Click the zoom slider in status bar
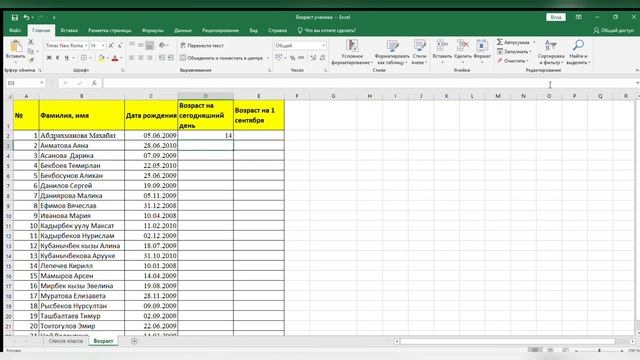Image resolution: width=640 pixels, height=360 pixels. point(599,350)
